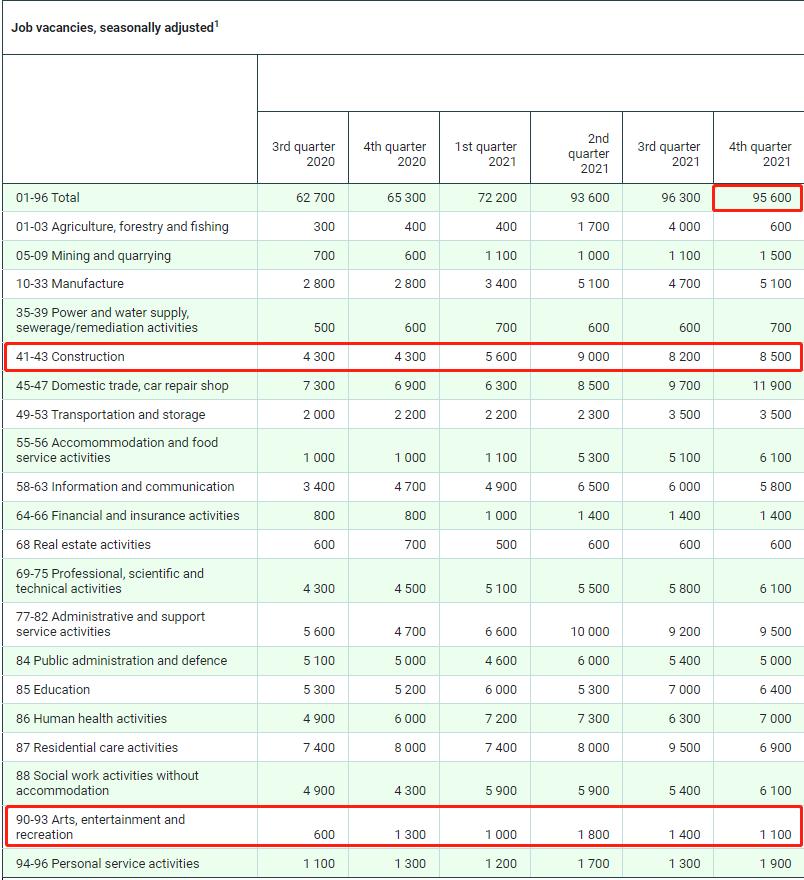This screenshot has width=804, height=880.
Task: Click Transportation's 2nd quarter 2021 value 2 300
Action: (x=594, y=414)
